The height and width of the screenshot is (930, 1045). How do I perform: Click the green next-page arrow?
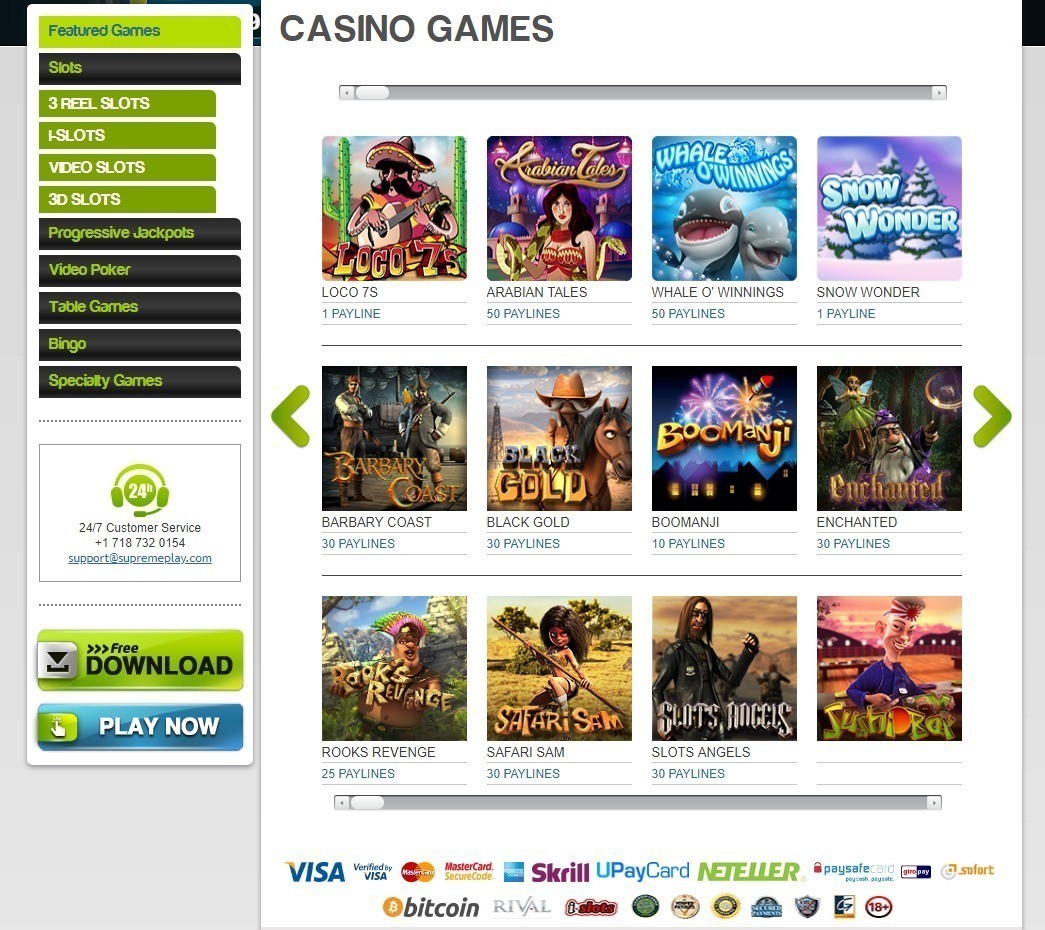[x=992, y=416]
